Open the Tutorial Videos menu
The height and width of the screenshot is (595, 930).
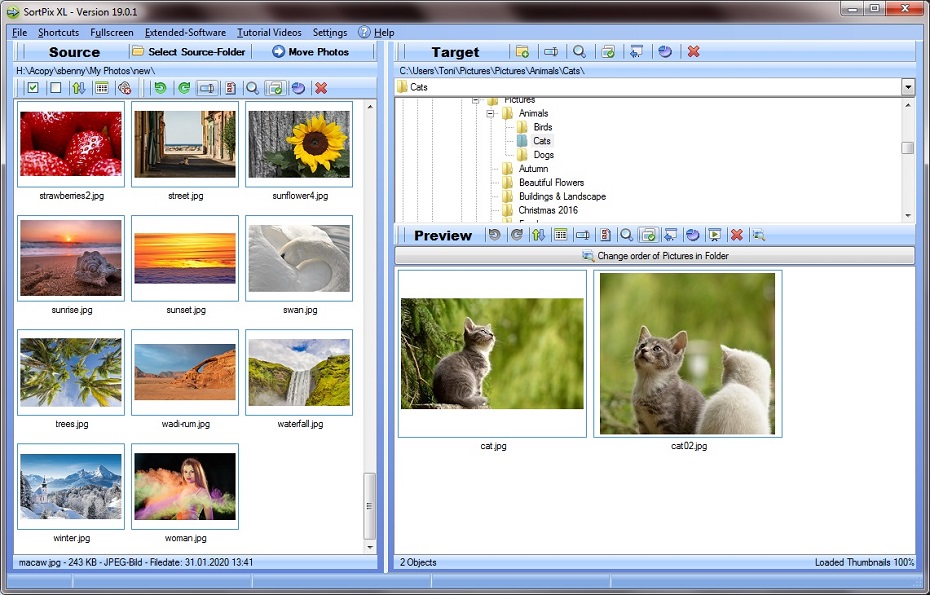(269, 33)
